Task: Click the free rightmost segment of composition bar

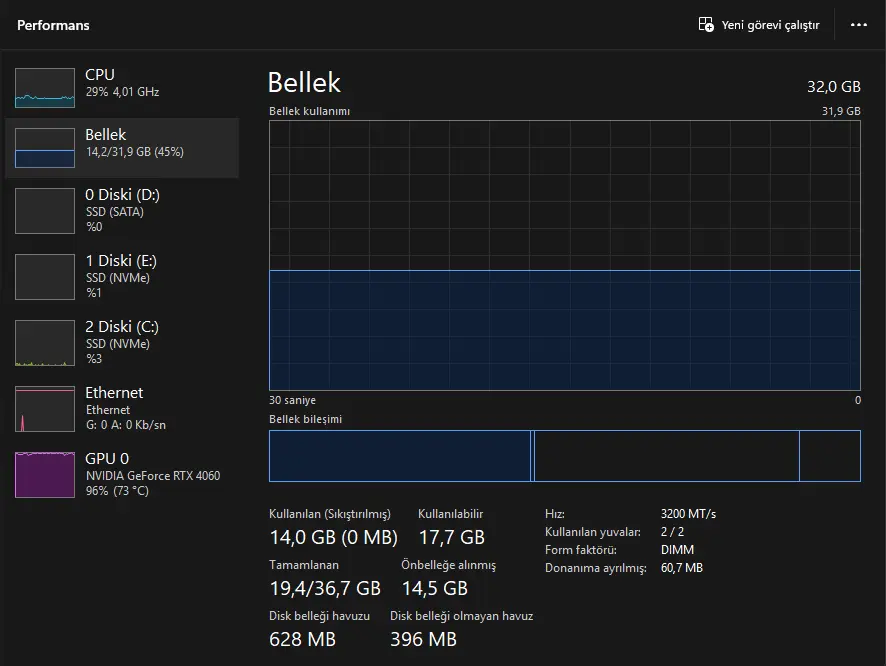Action: [x=830, y=456]
